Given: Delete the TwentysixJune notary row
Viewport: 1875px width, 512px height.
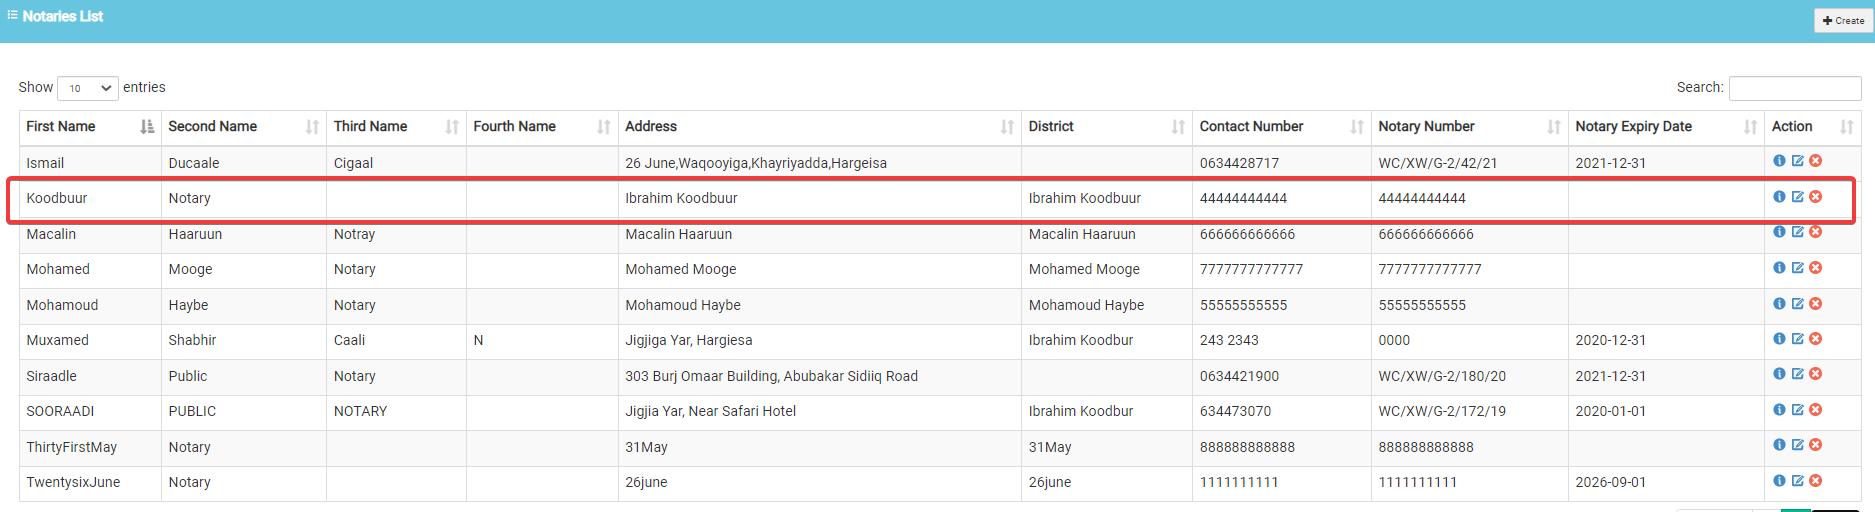Looking at the screenshot, I should tap(1815, 481).
